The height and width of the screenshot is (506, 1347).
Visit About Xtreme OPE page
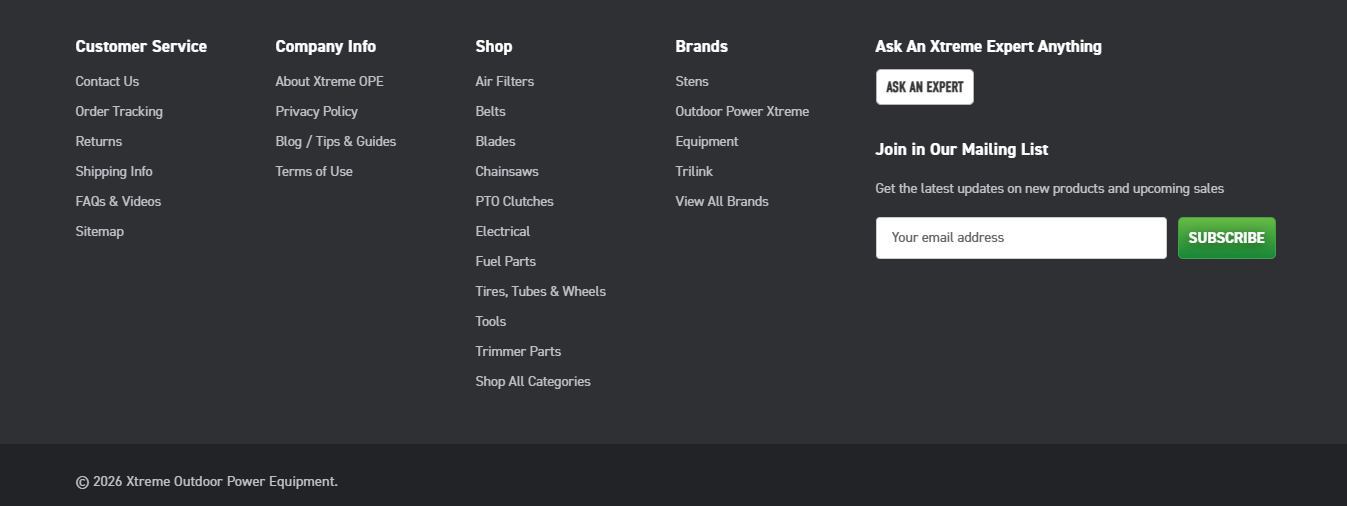pyautogui.click(x=329, y=82)
